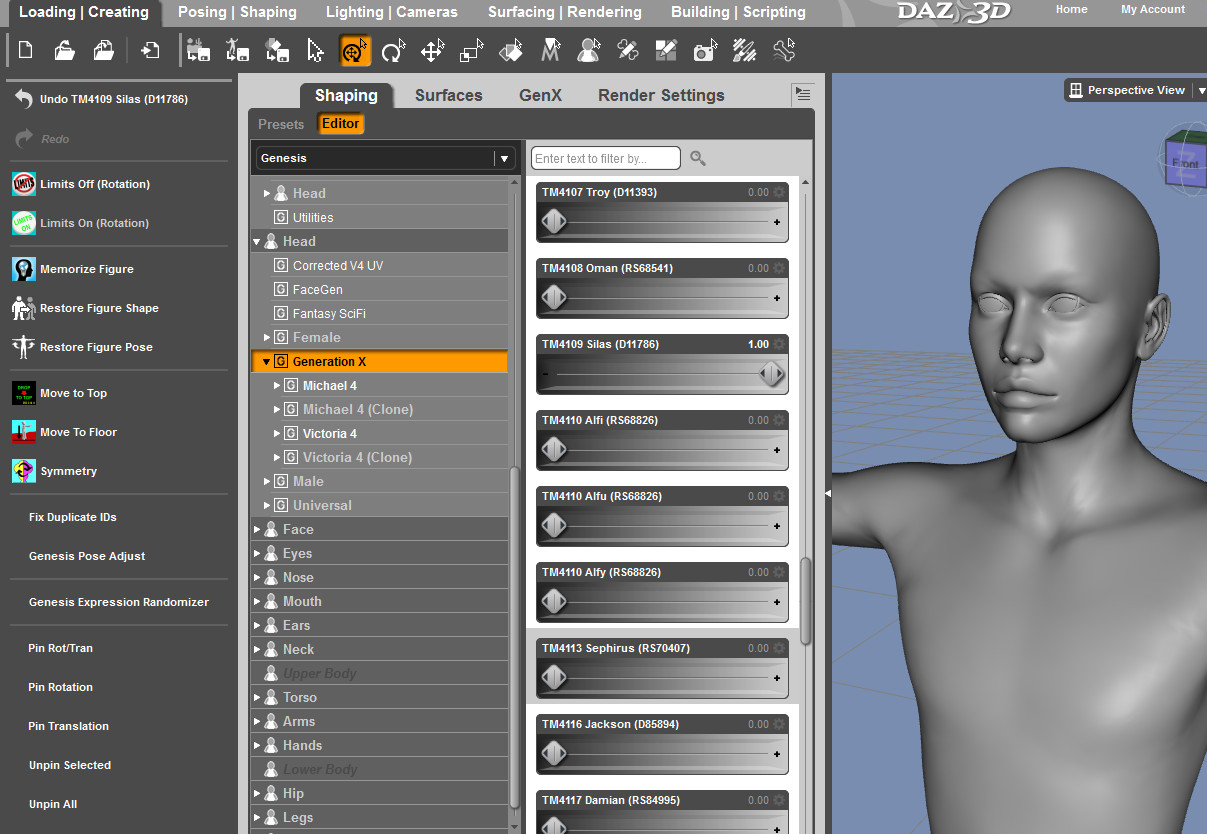Expand the Michael 4 subgroup
The image size is (1207, 834).
coord(278,386)
